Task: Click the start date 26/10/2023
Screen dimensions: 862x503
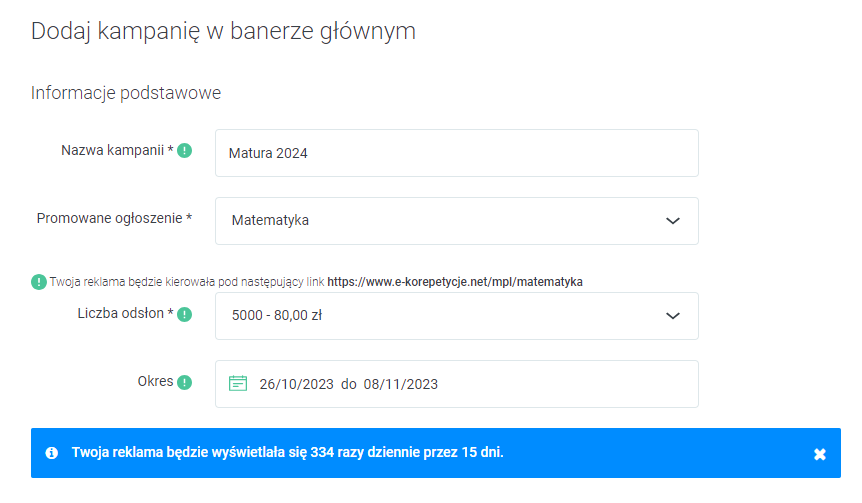Action: click(x=297, y=384)
